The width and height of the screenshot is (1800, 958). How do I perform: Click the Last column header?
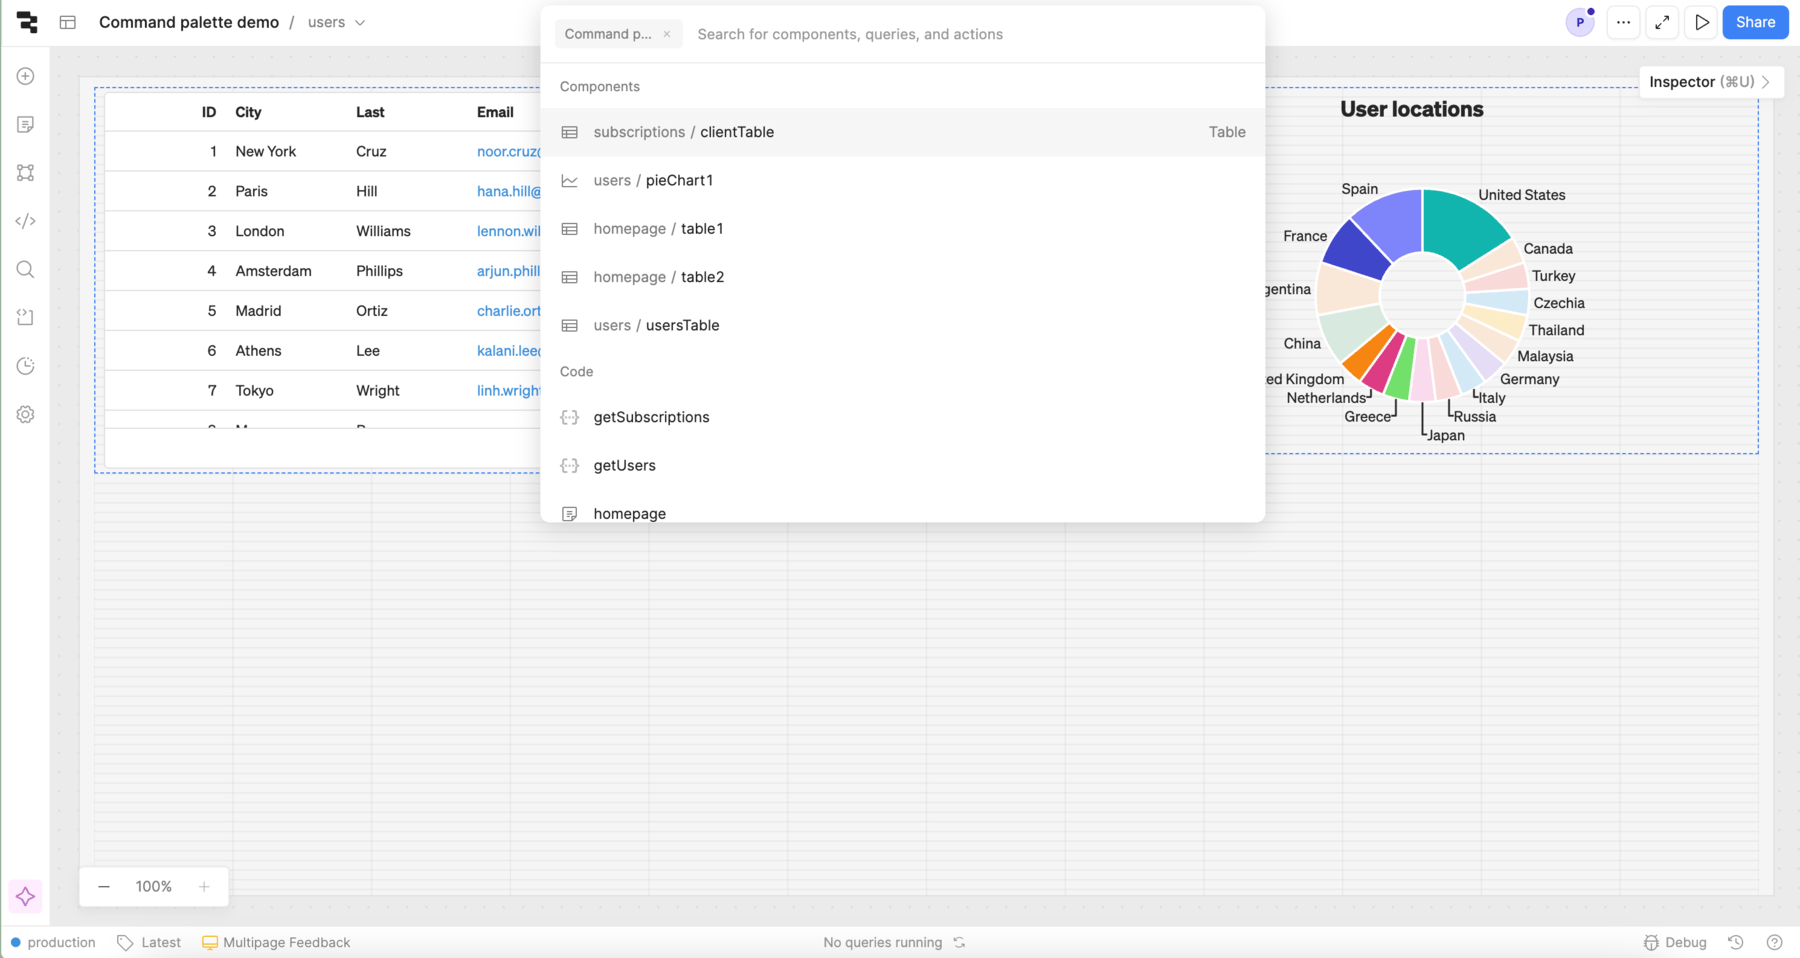click(370, 112)
